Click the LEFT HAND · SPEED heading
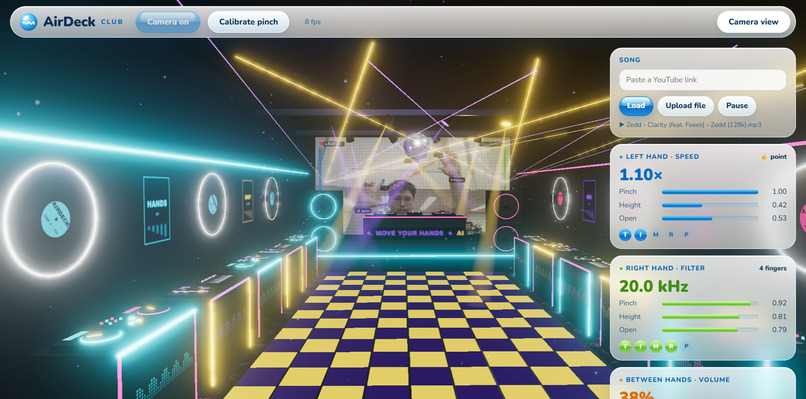Image resolution: width=806 pixels, height=399 pixels. [662, 157]
